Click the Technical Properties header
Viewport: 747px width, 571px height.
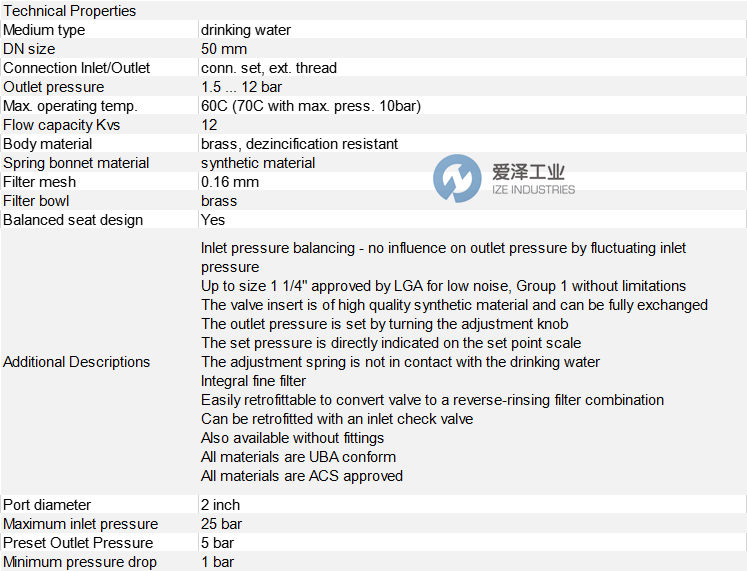70,11
